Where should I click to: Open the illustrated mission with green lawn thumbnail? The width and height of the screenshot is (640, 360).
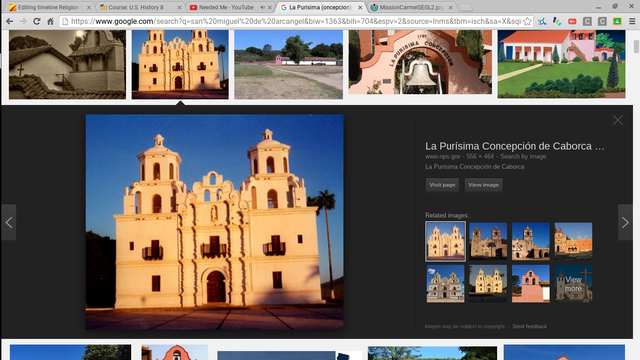click(x=561, y=64)
